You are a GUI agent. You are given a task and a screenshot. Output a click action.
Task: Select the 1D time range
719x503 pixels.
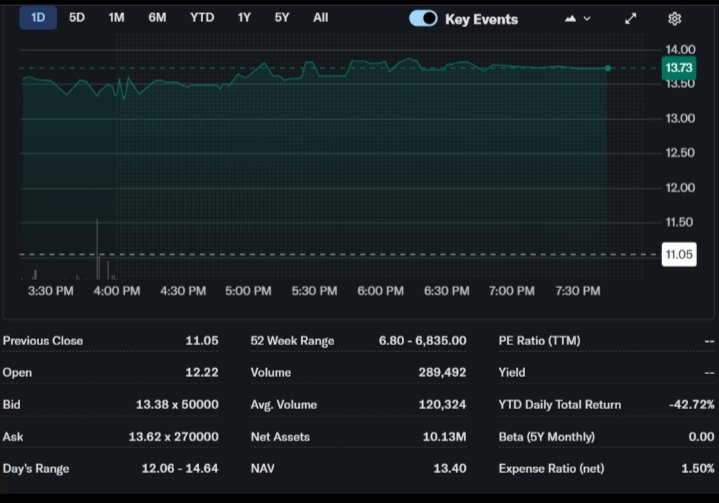pos(38,17)
